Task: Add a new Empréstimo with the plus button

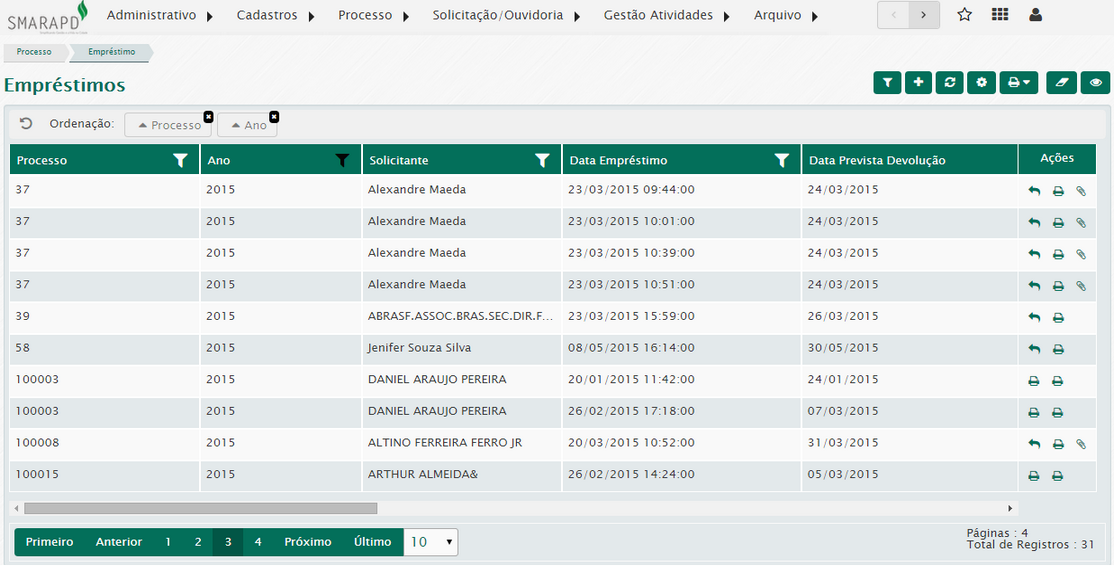Action: pyautogui.click(x=918, y=83)
